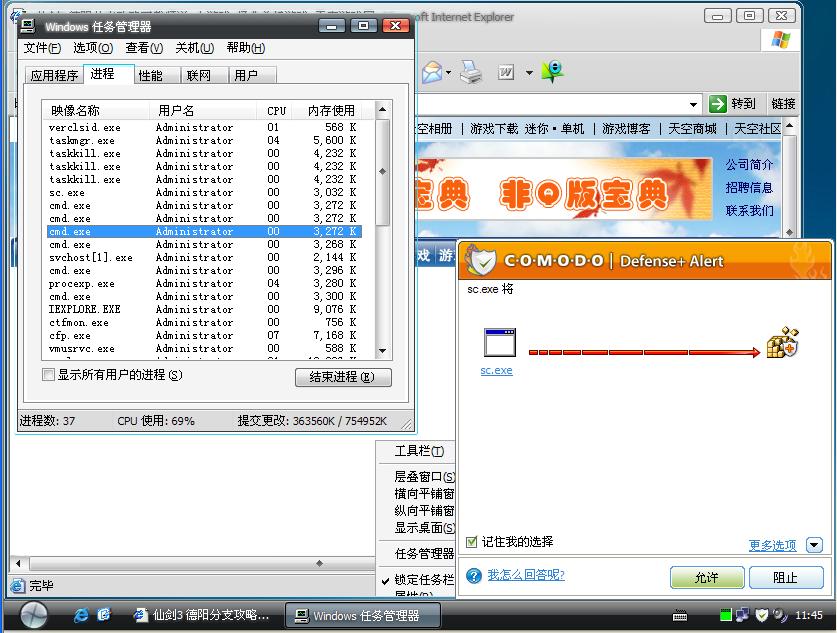The width and height of the screenshot is (837, 633).
Task: Click the Mail icon in Internet Explorer toolbar
Action: coord(432,72)
